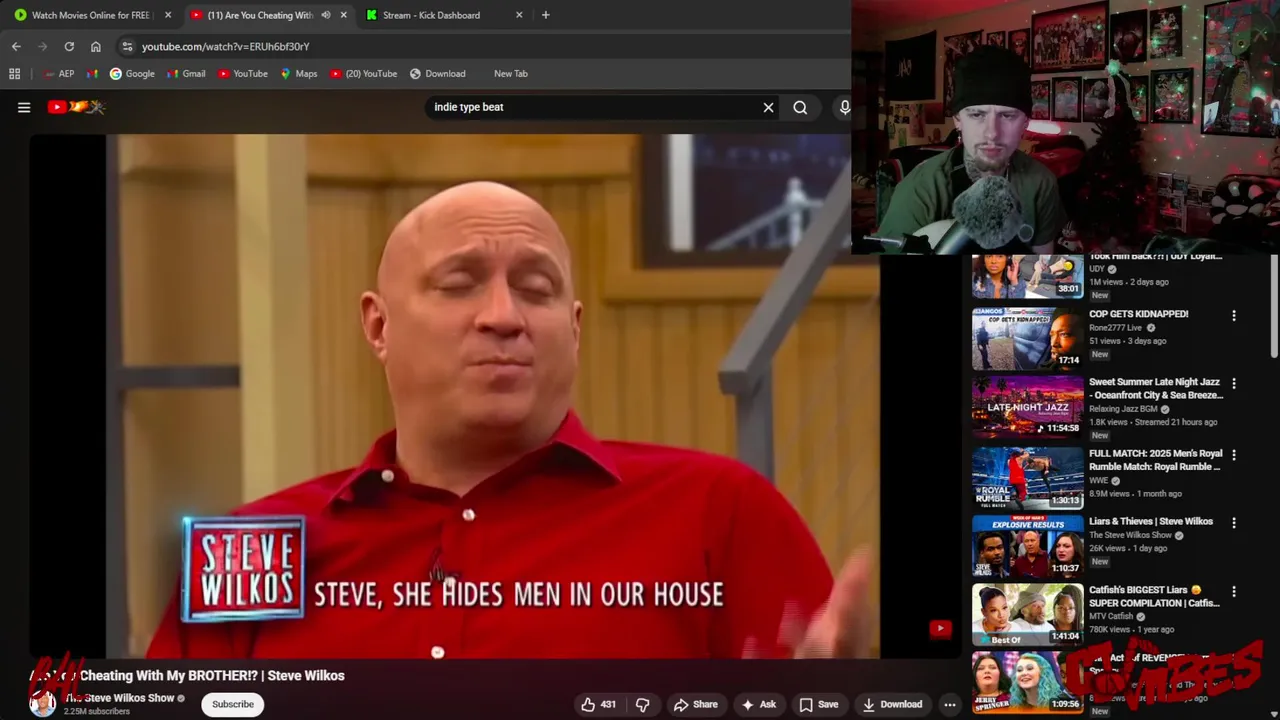The width and height of the screenshot is (1280, 720).
Task: Open options menu for Royal Rumble video
Action: [1233, 455]
